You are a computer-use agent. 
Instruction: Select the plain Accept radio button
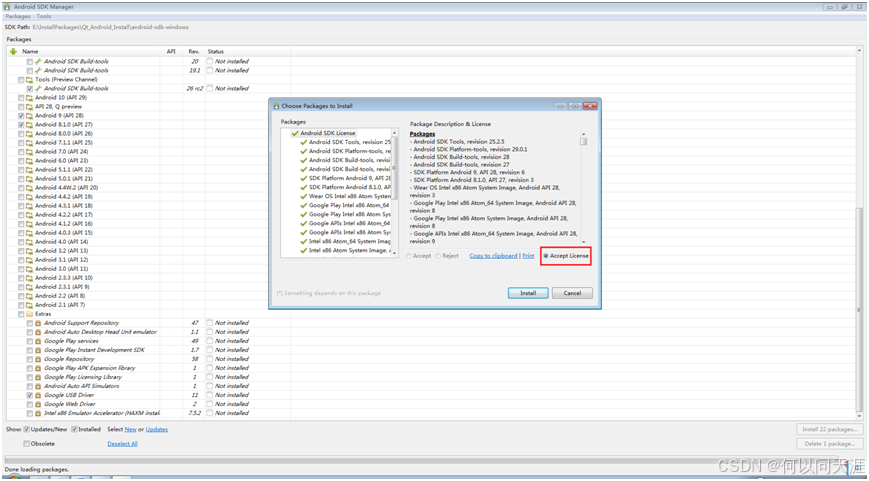[409, 256]
